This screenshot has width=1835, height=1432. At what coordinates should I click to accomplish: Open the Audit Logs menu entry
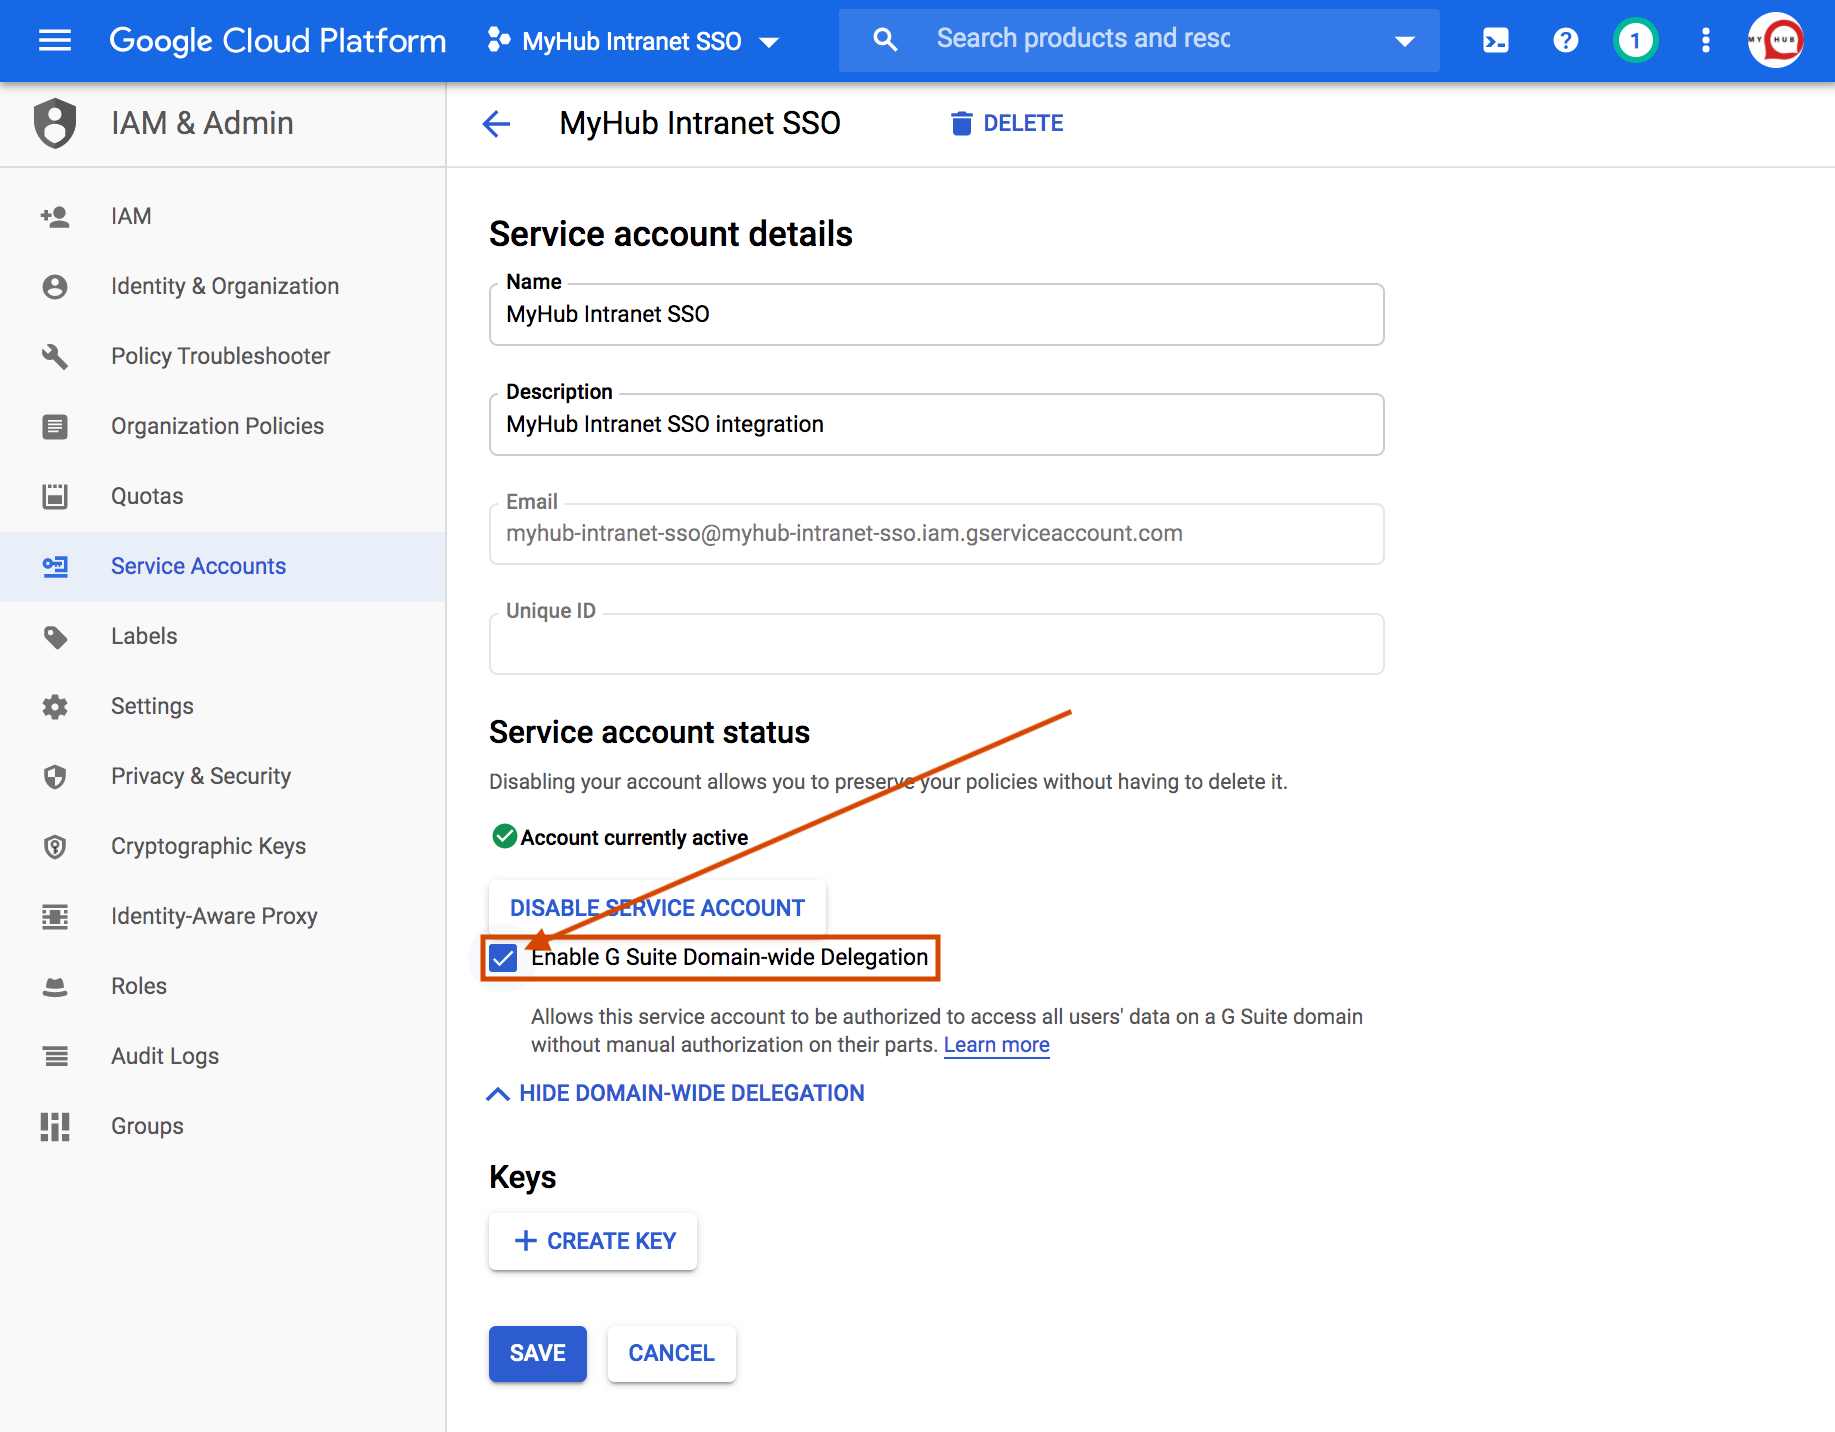[x=164, y=1056]
